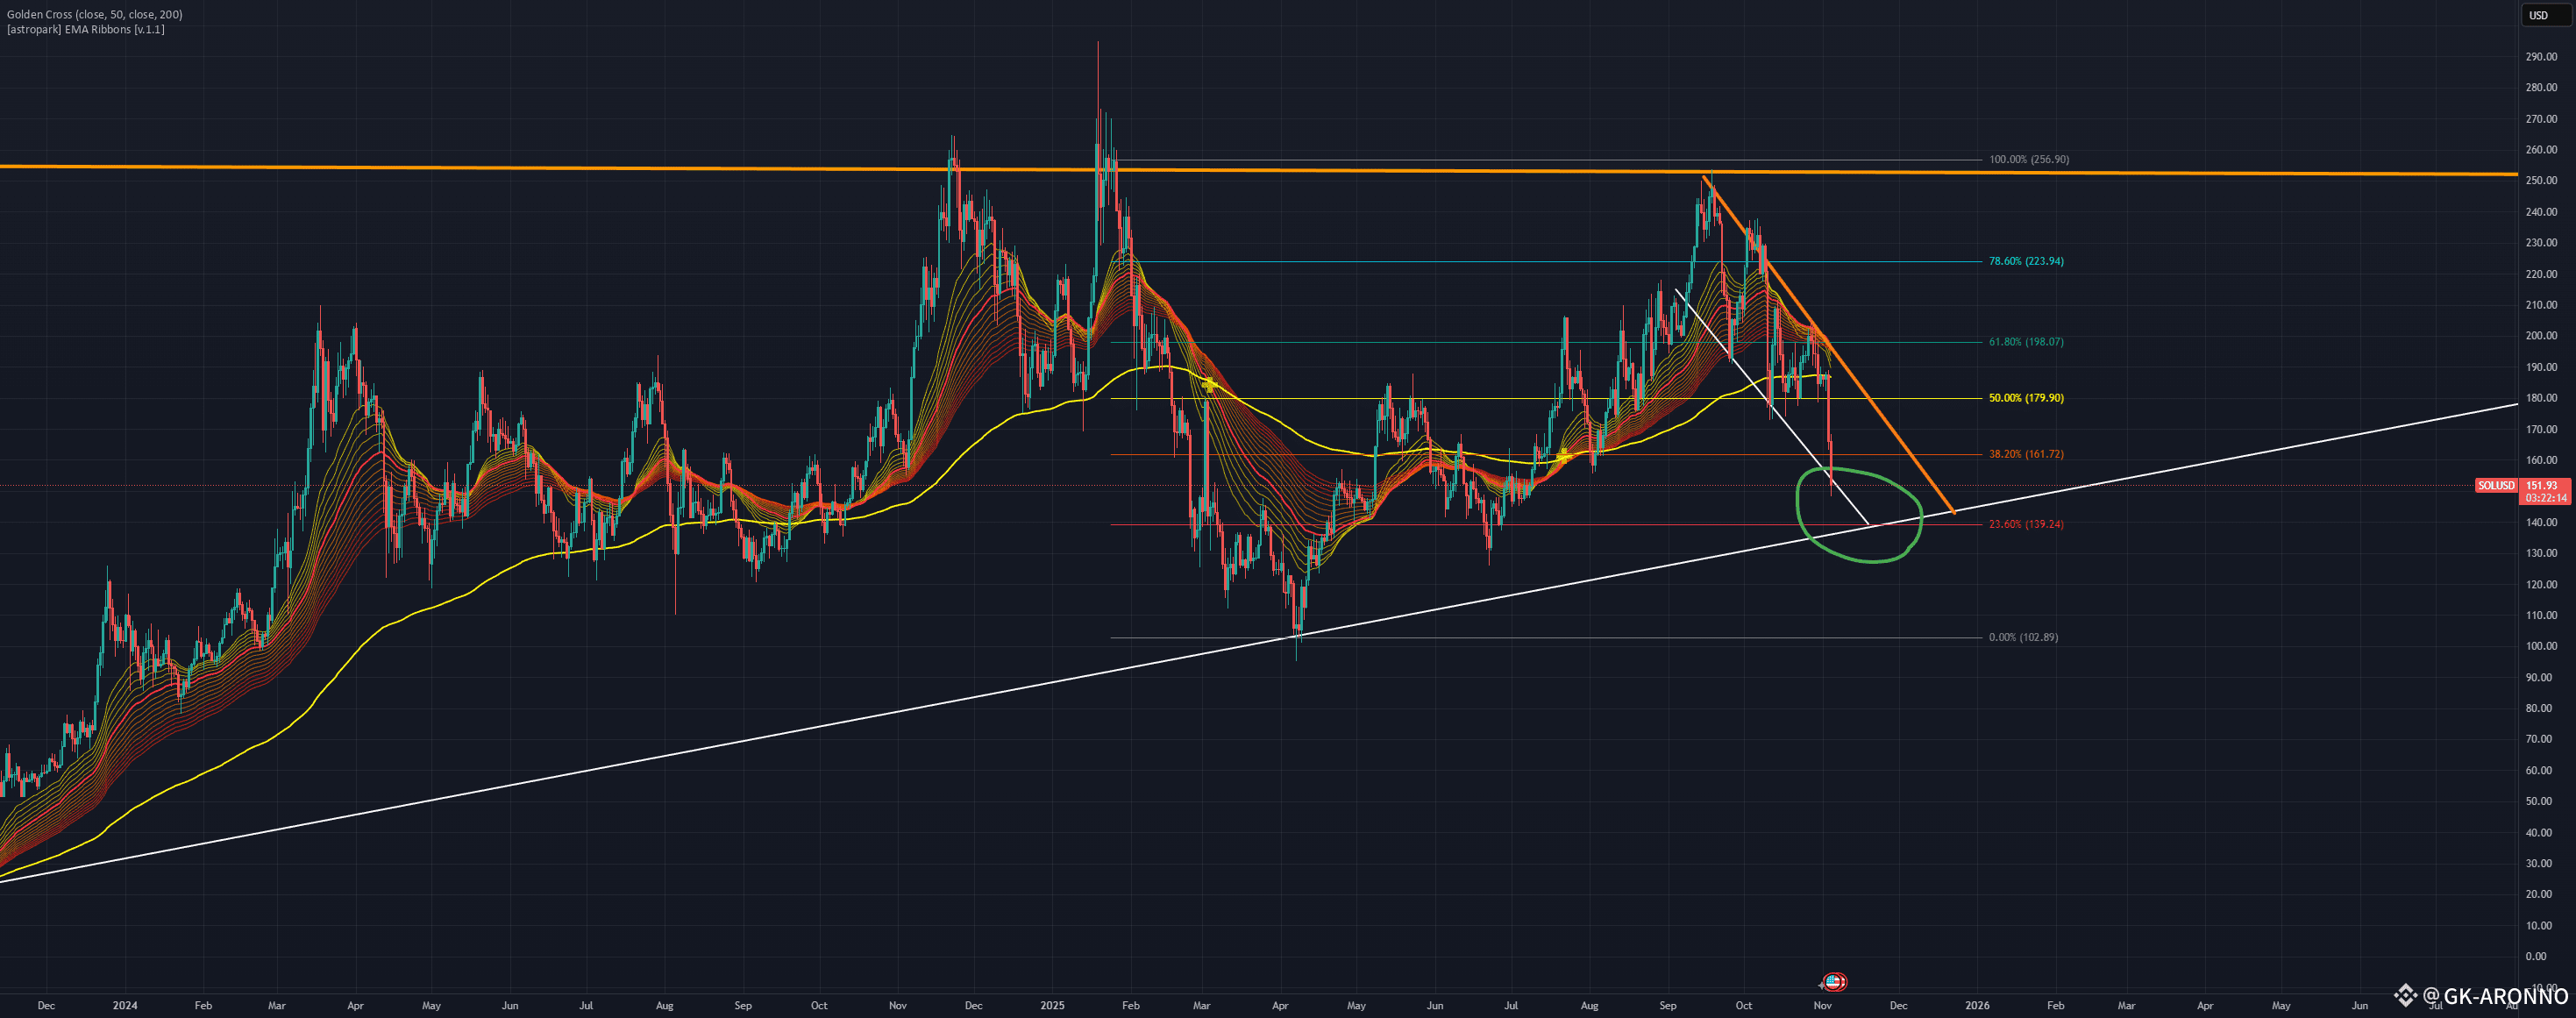Image resolution: width=2576 pixels, height=1018 pixels.
Task: Click the 100.00% (256.90) Fibonacci label
Action: click(x=2028, y=160)
